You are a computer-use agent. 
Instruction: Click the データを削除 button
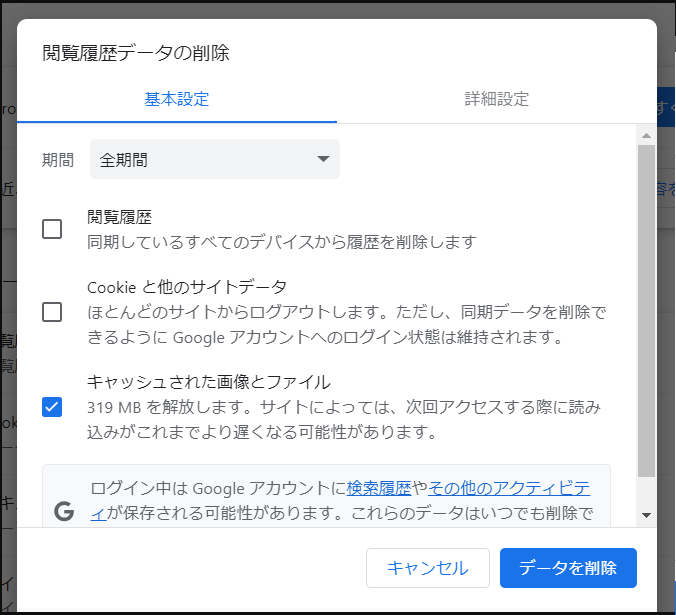(568, 568)
